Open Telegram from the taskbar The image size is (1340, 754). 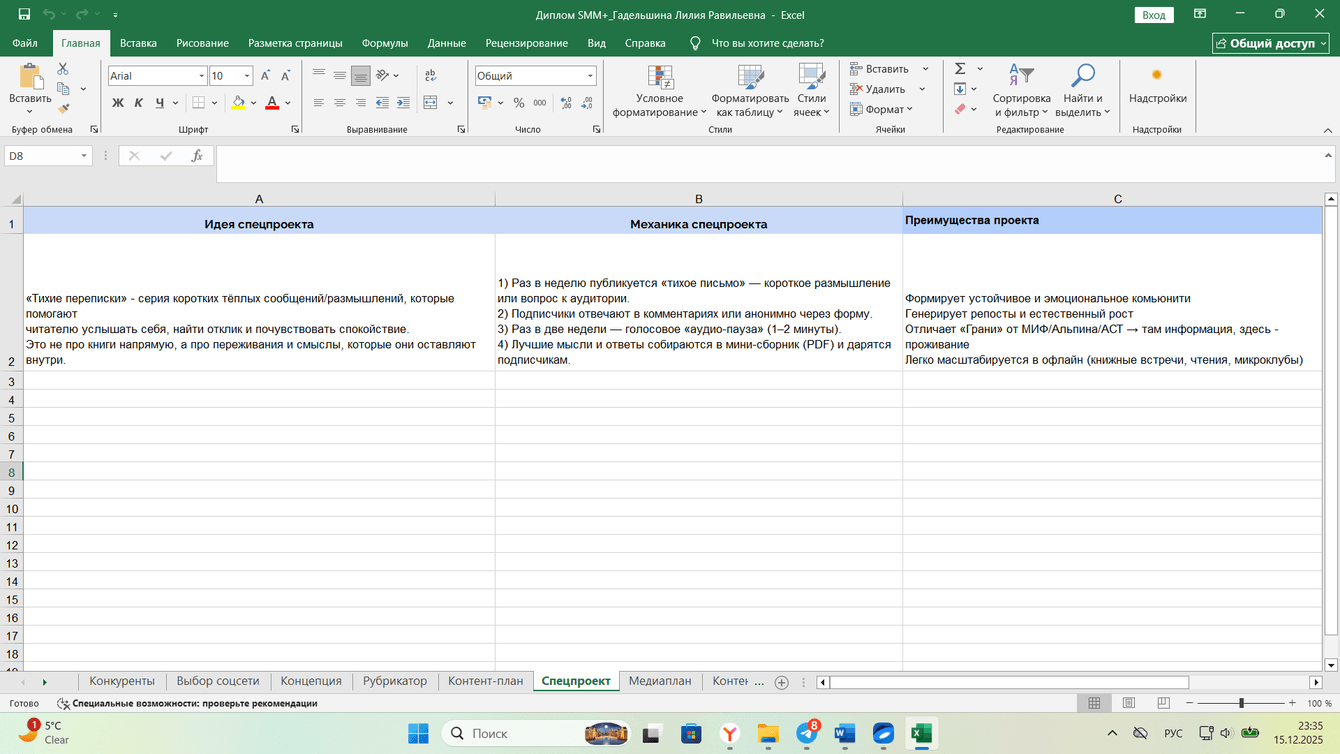[807, 733]
